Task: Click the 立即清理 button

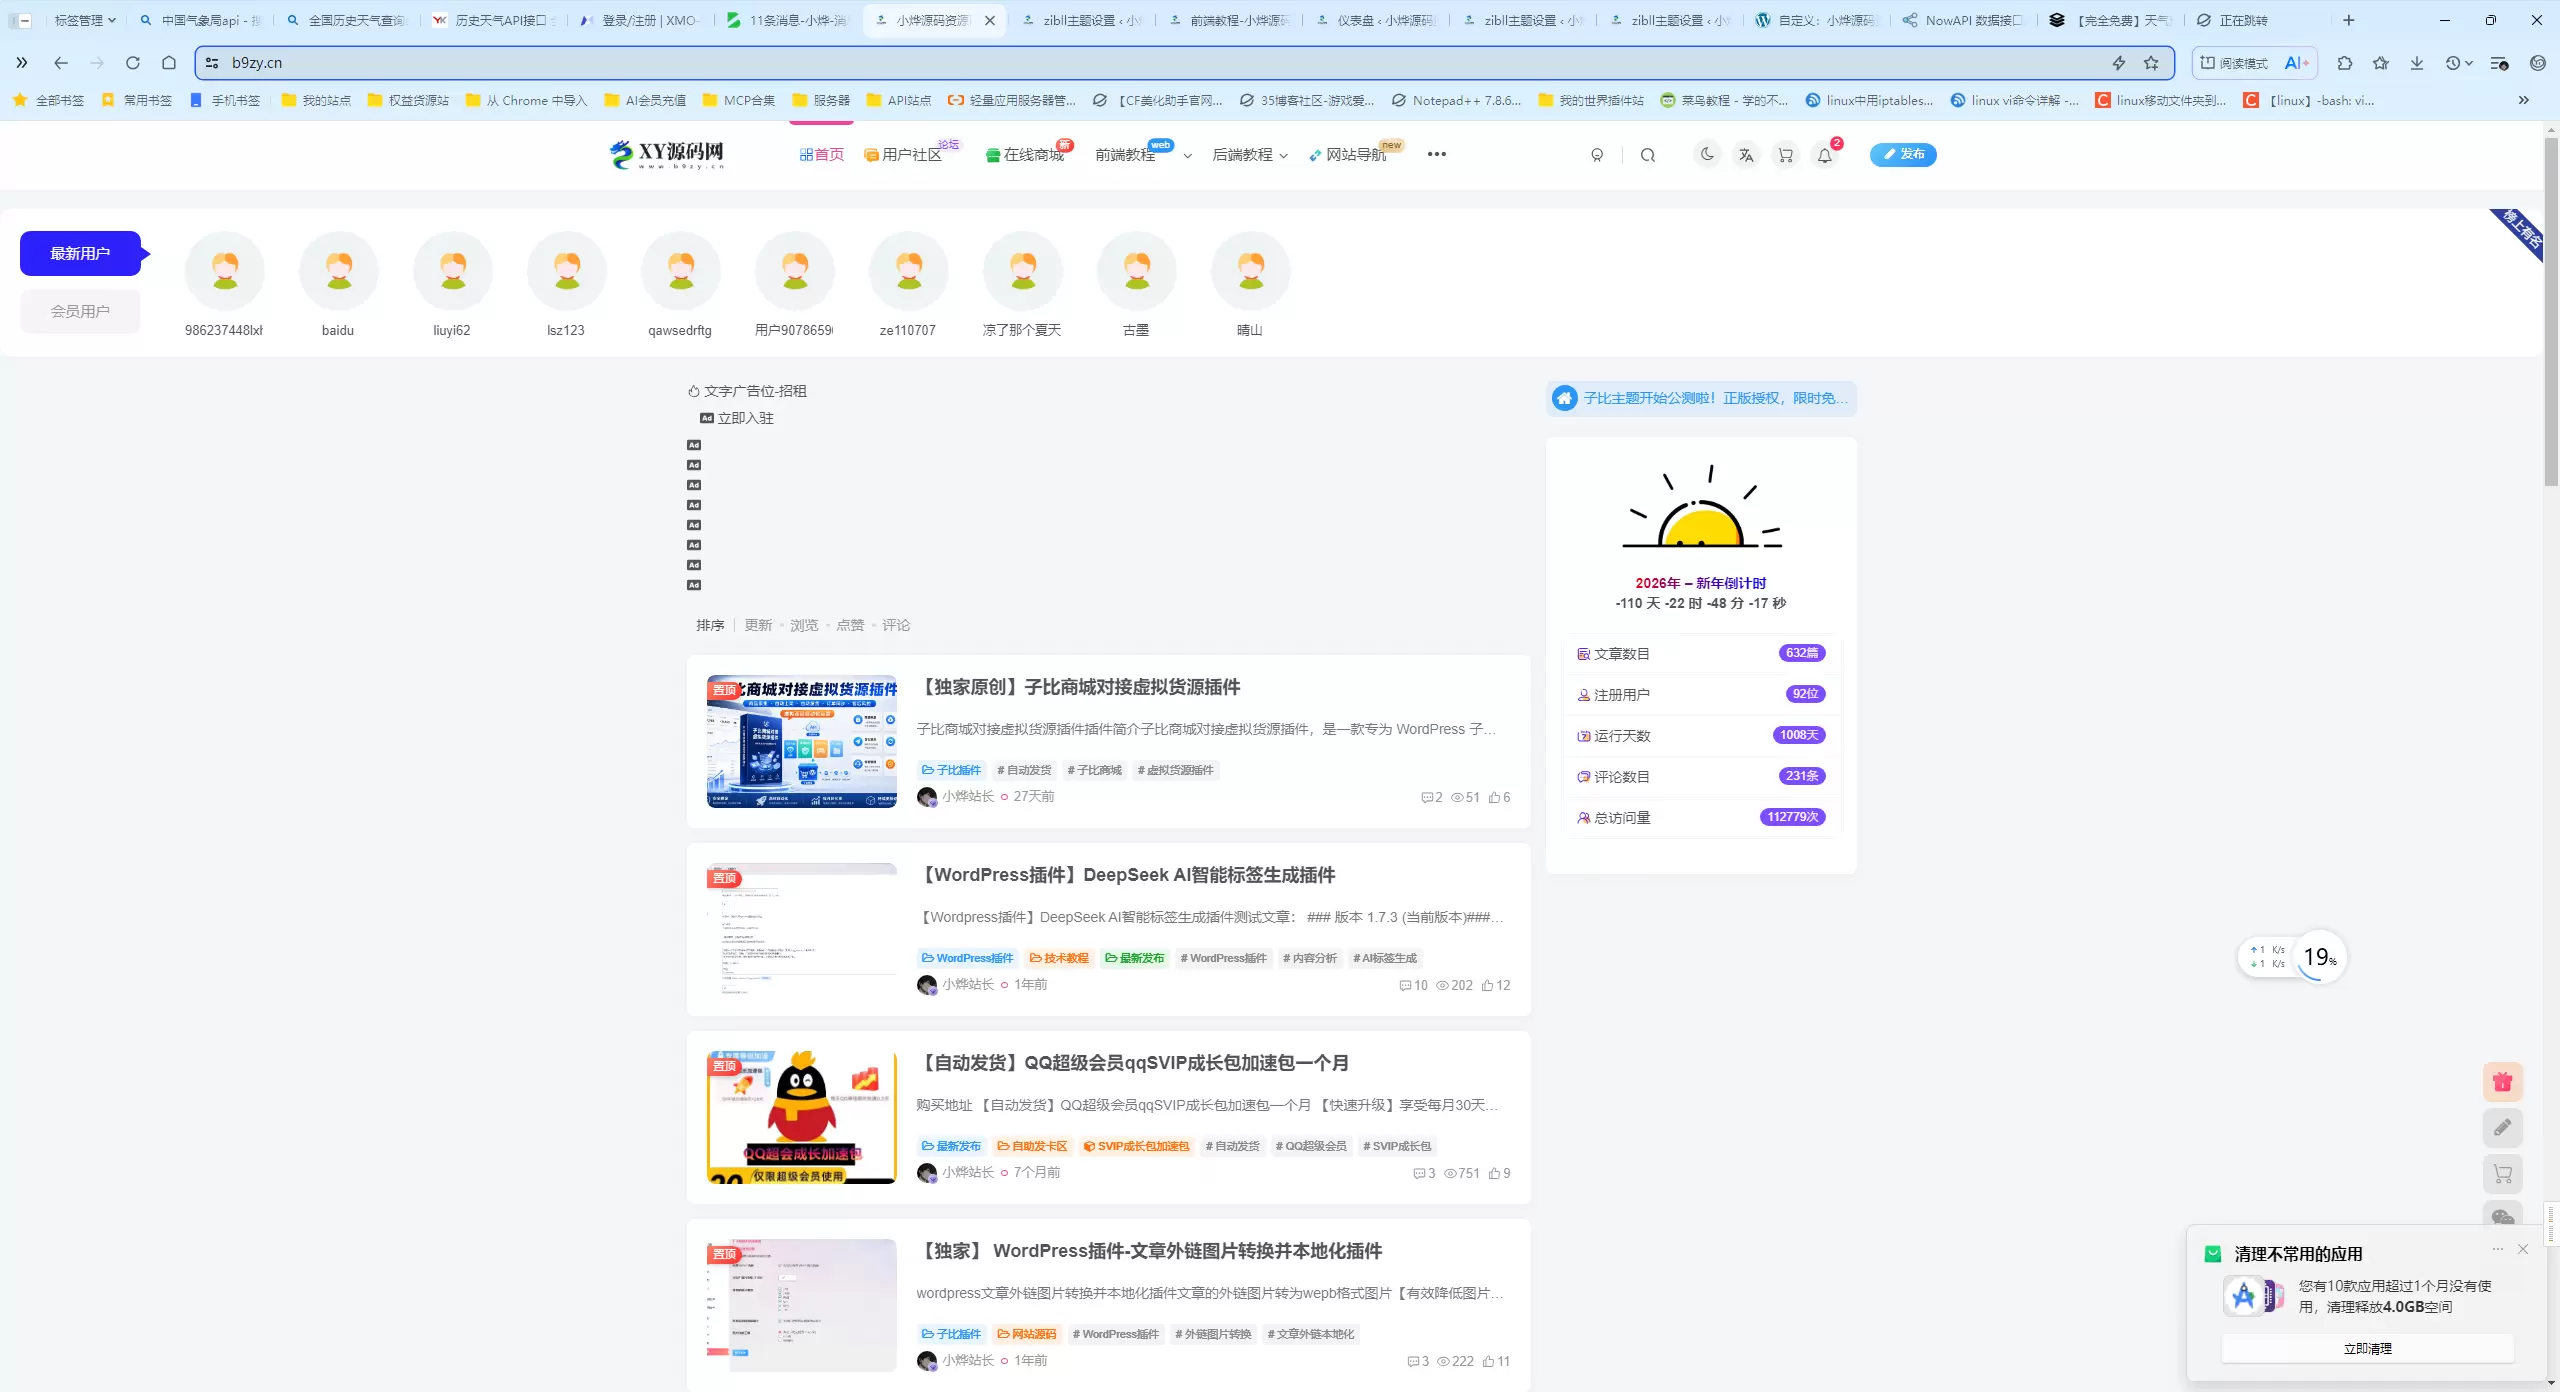Action: point(2367,1348)
